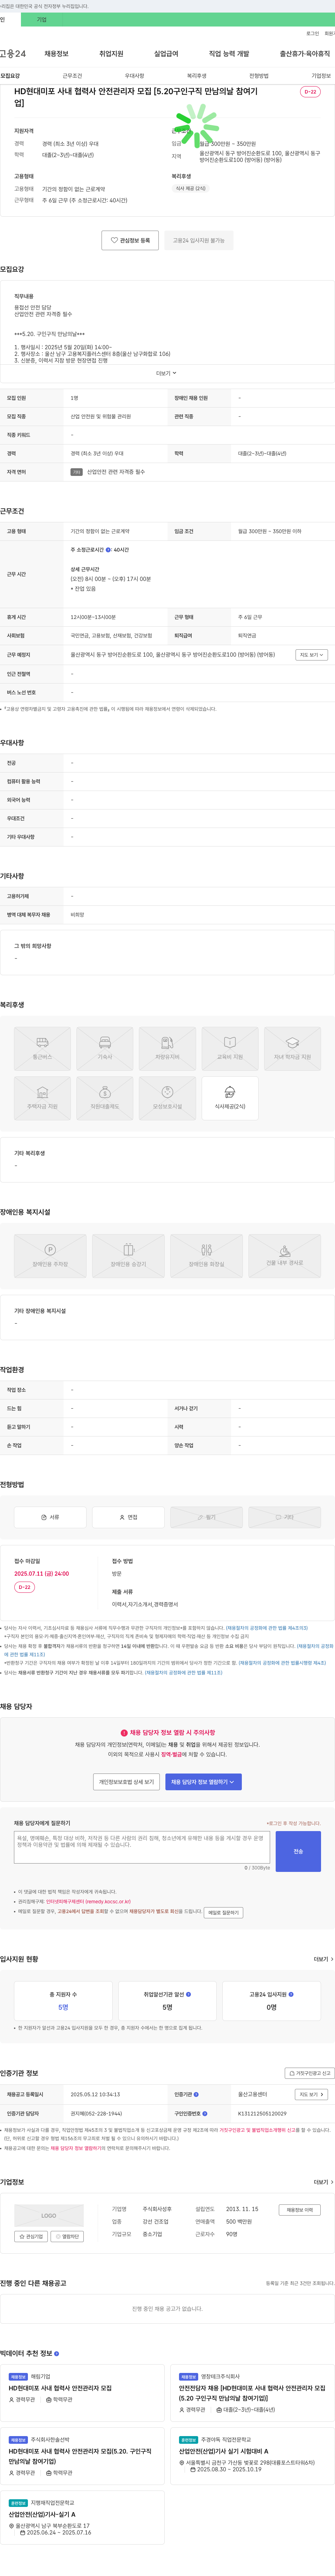Open 지도 보기 in 인증기관 정보

pyautogui.click(x=311, y=2094)
